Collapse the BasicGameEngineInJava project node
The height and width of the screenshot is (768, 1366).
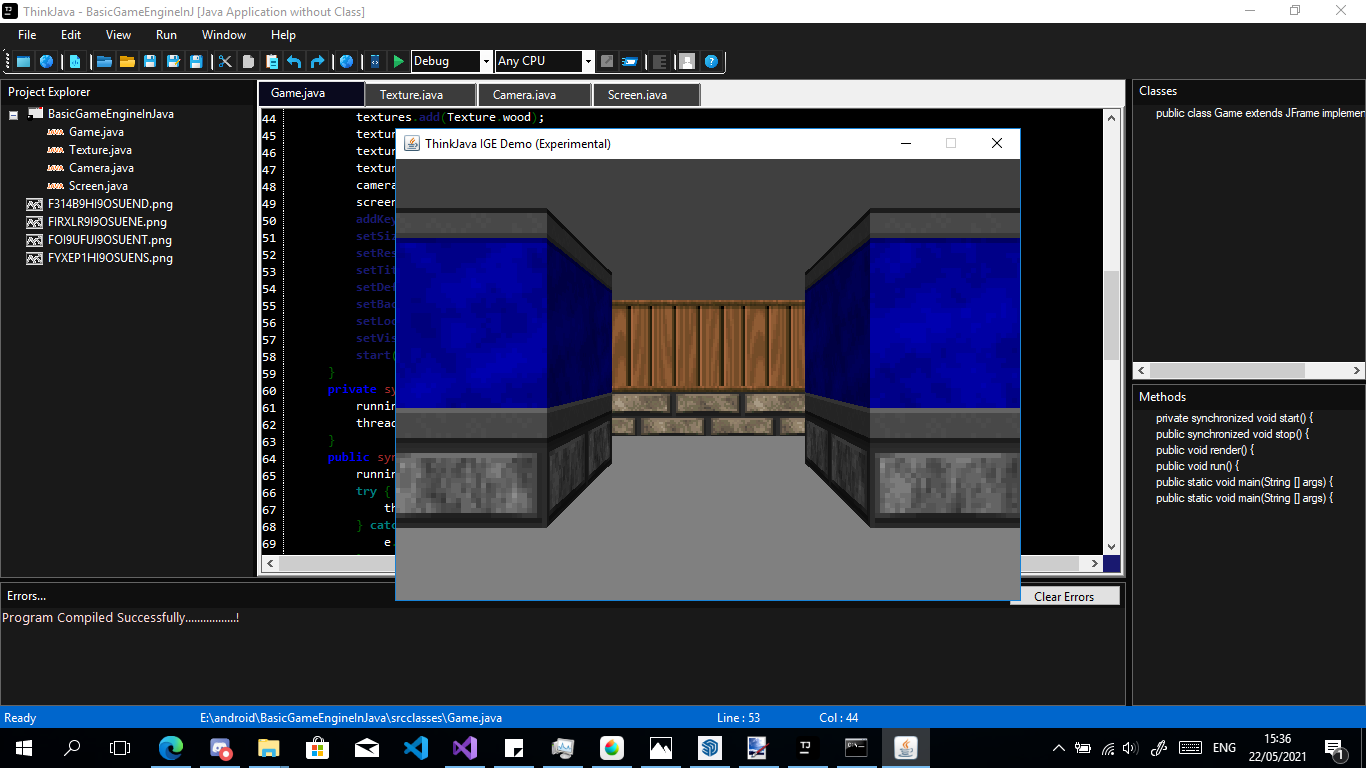[x=13, y=114]
